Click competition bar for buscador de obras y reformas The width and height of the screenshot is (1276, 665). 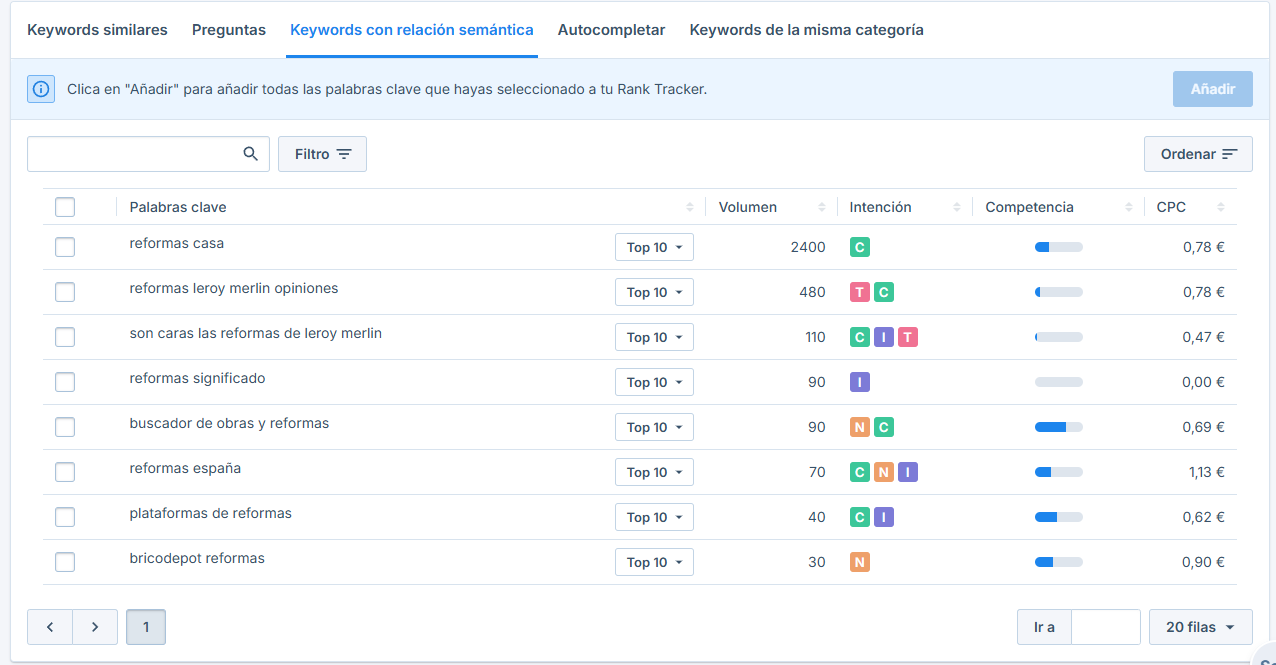pos(1058,427)
